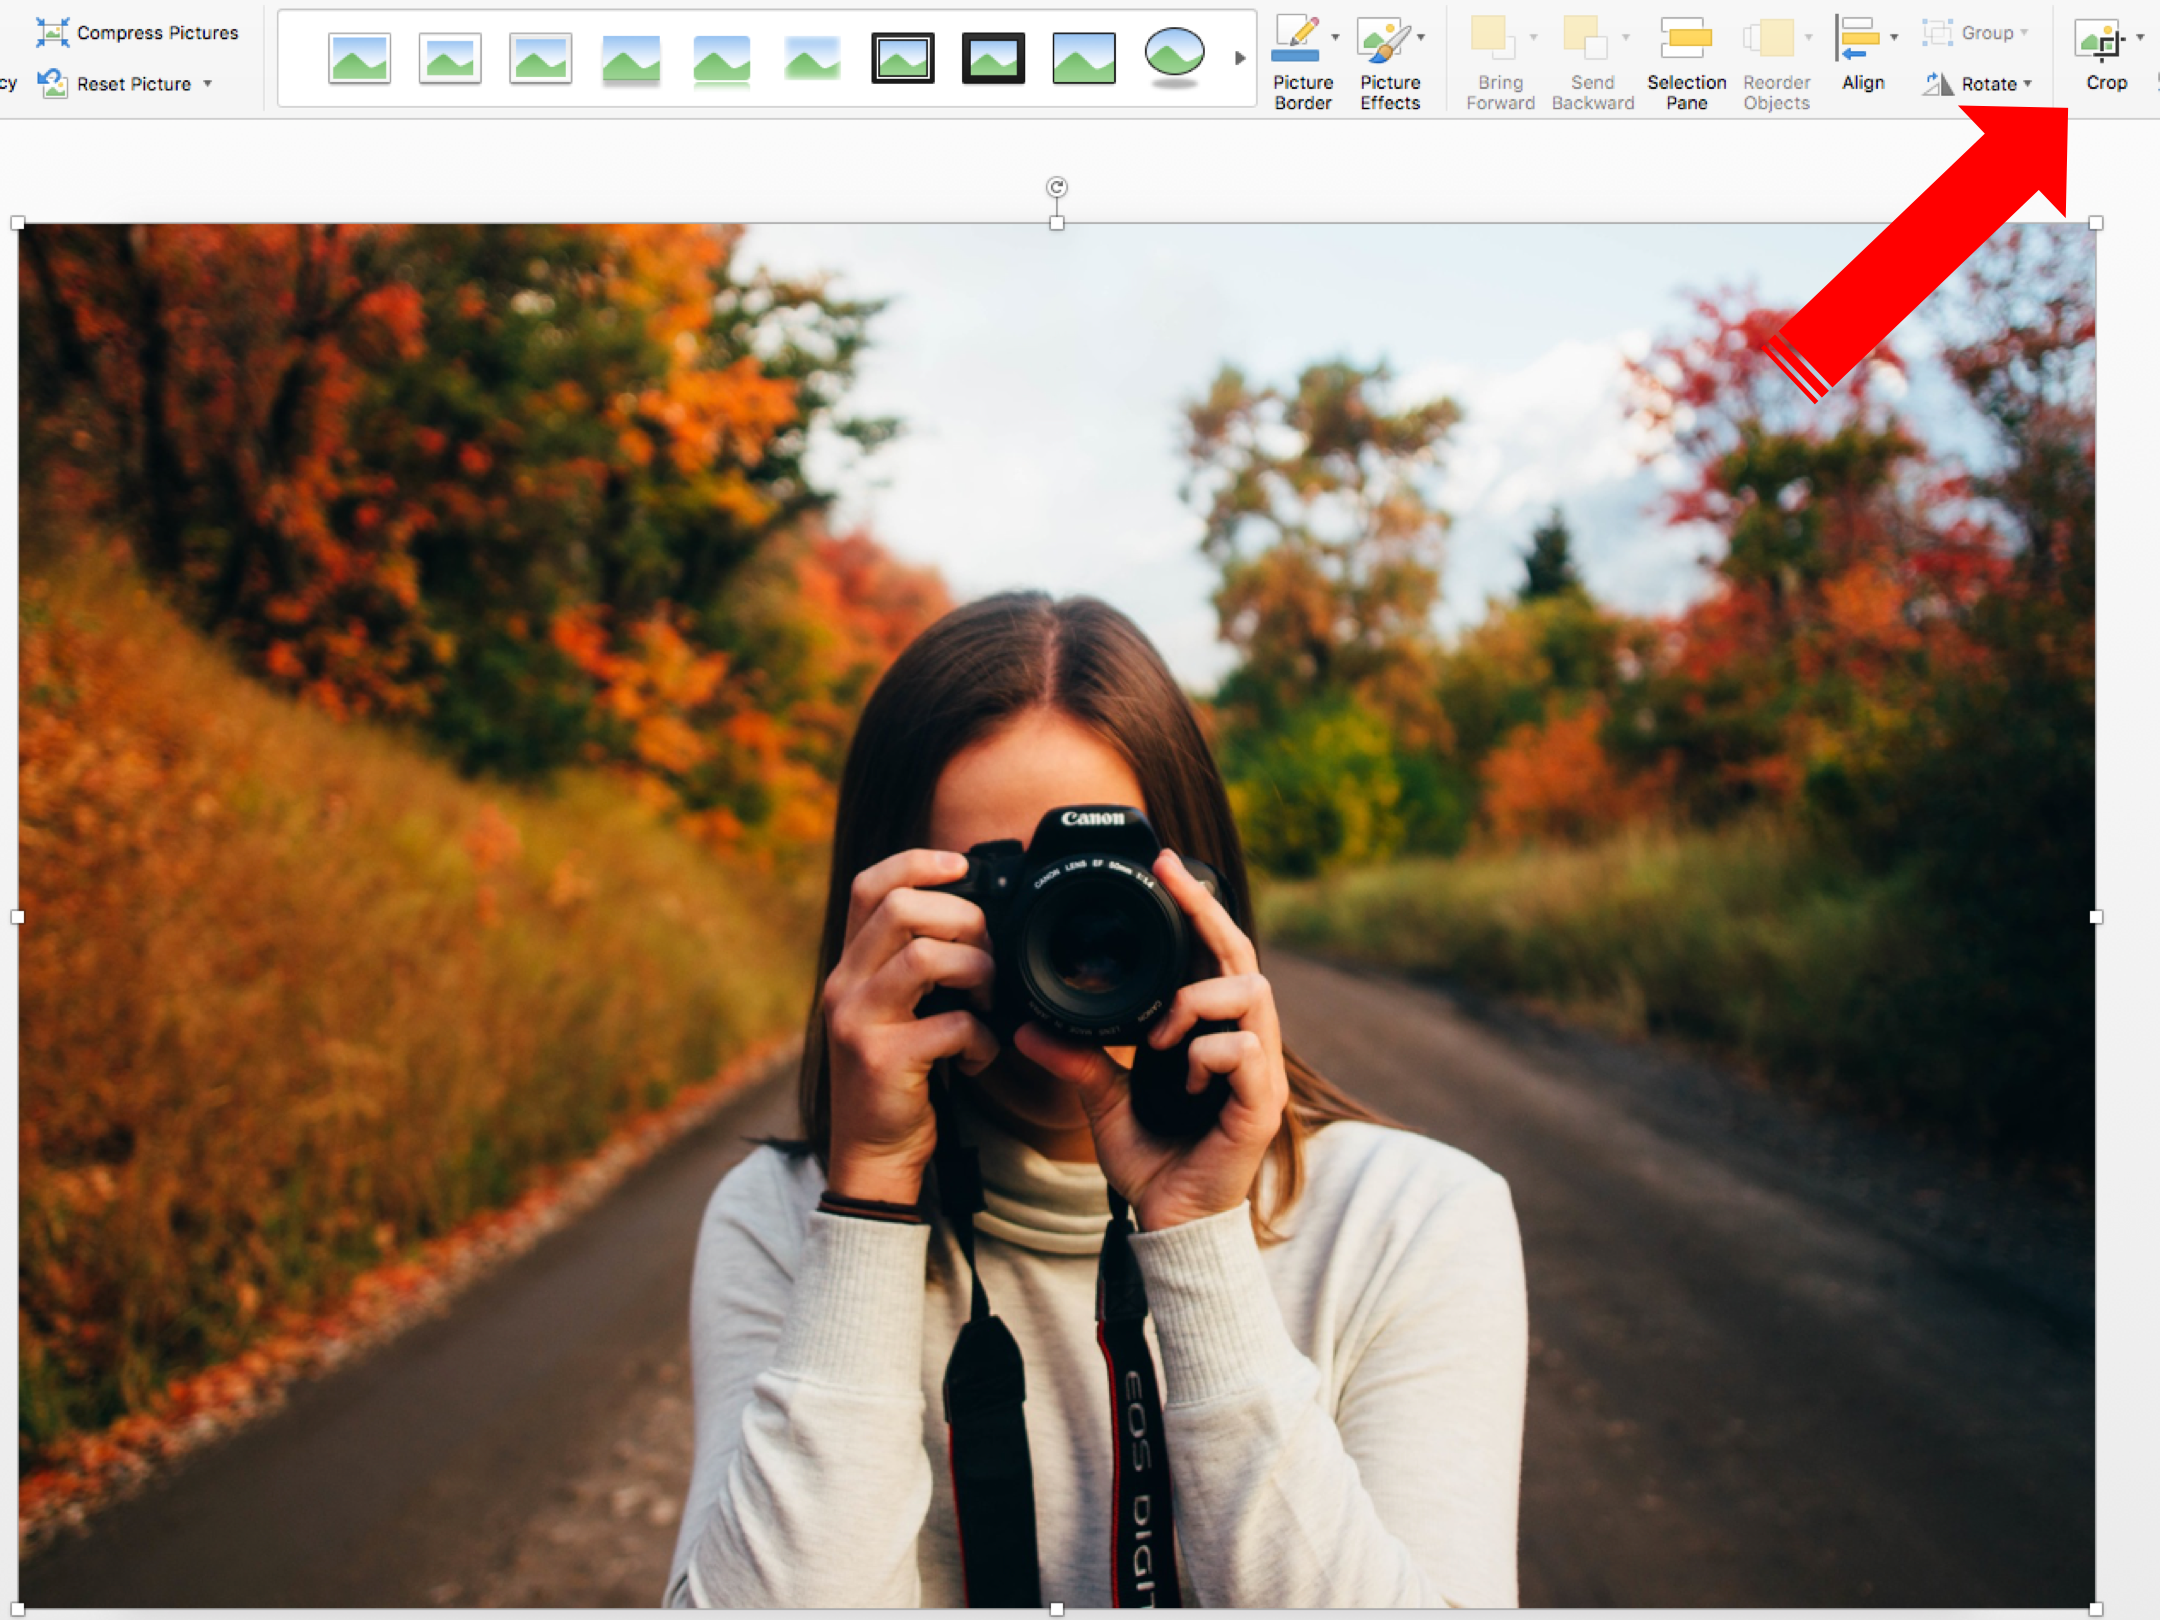
Task: Select the first picture style thumbnail
Action: [x=359, y=58]
